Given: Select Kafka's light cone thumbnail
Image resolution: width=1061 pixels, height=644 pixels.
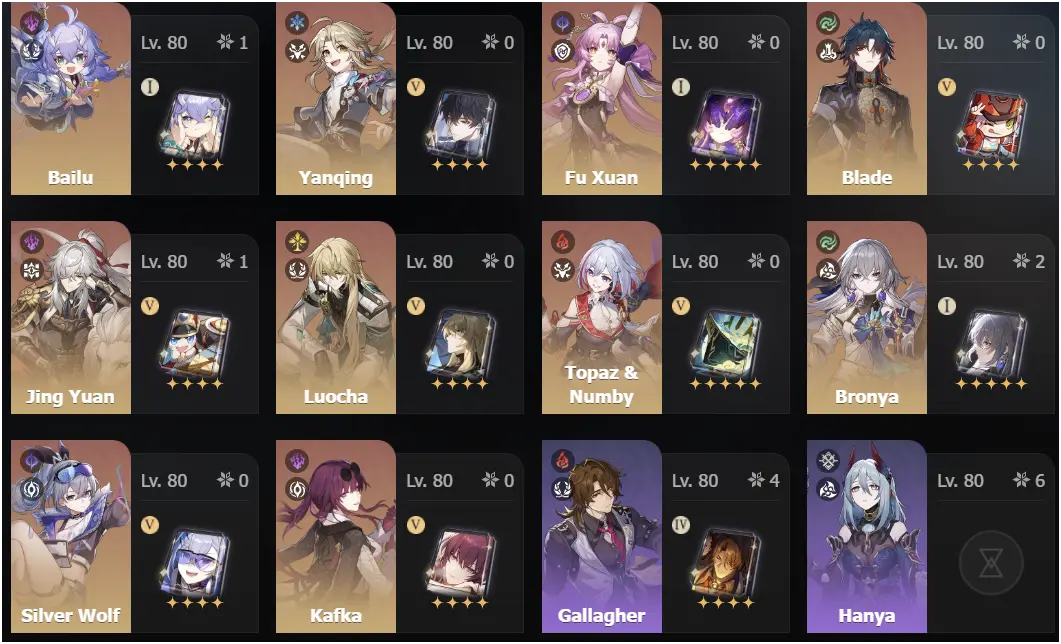Looking at the screenshot, I should tap(460, 564).
